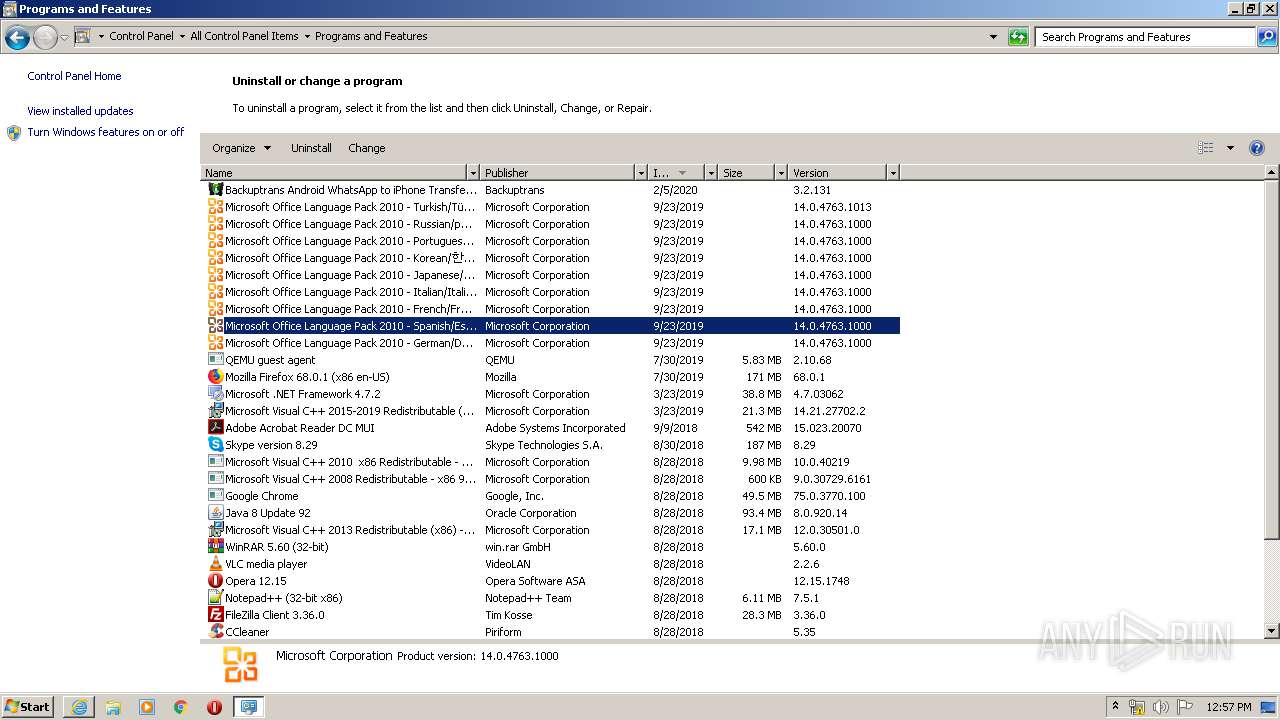Expand the Control Panel breadcrumb arrow
The width and height of the screenshot is (1280, 720).
pyautogui.click(x=182, y=36)
